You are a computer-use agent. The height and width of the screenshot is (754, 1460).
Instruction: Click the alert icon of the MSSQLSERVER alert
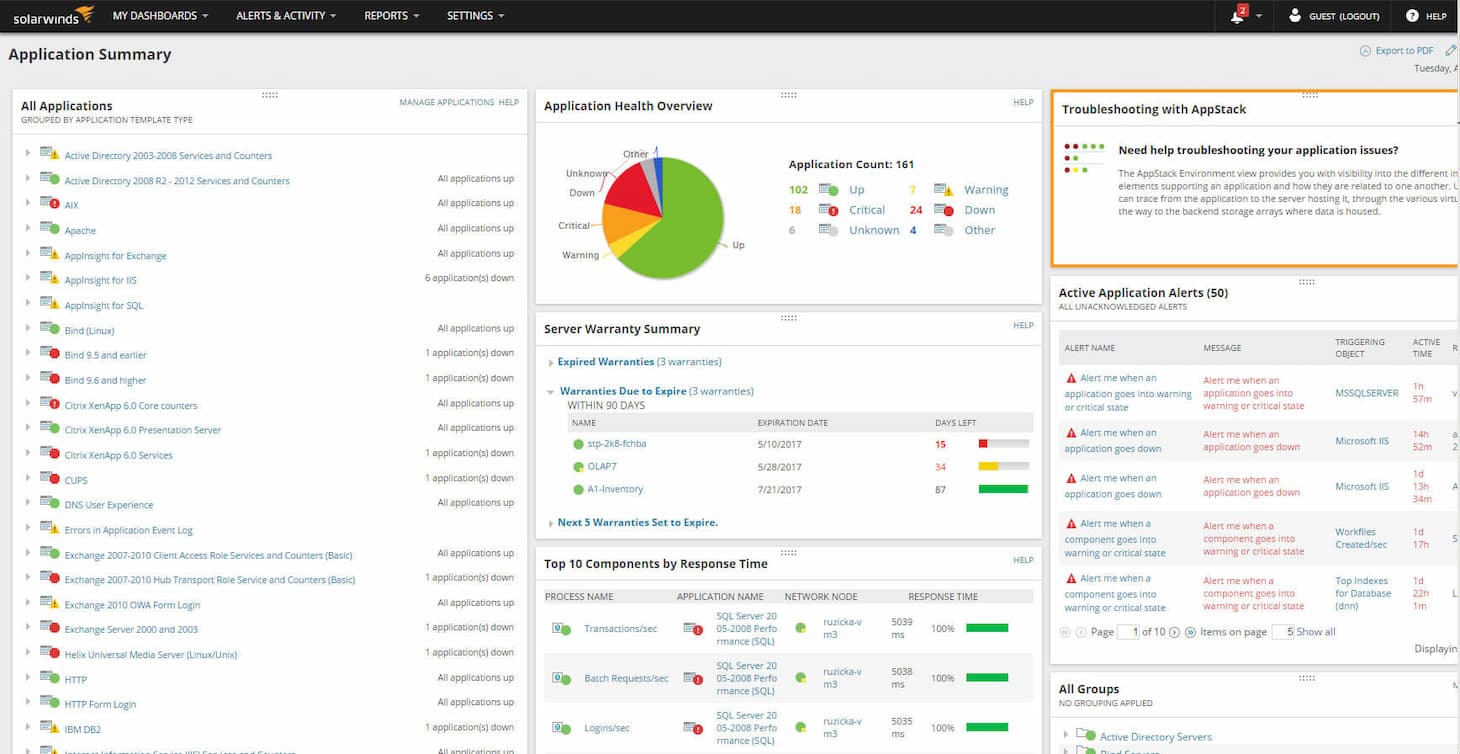click(1071, 379)
